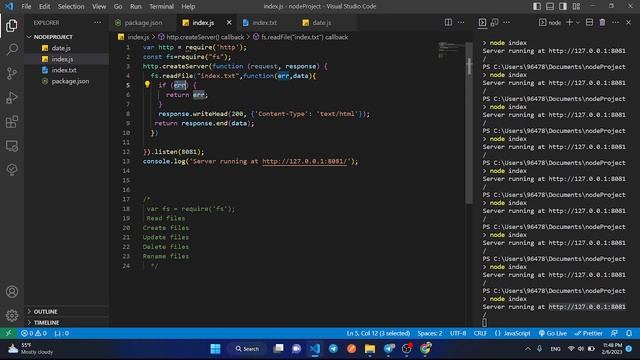Change the UTF-8 encoding setting

(458, 333)
